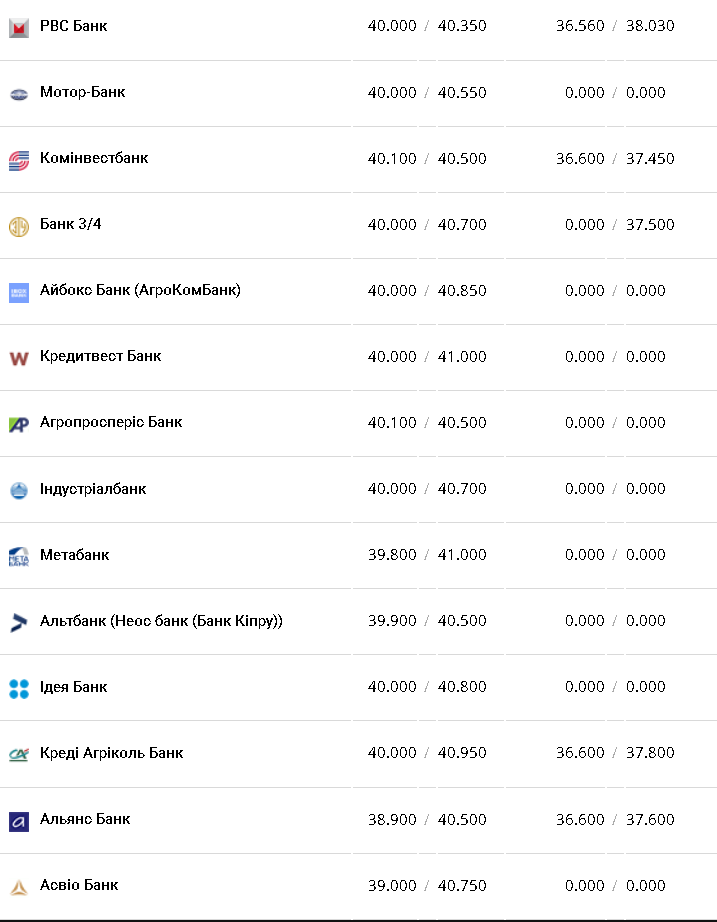Click the Комінвестбанк logo icon
Screen dimensions: 717x922
pos(18,160)
